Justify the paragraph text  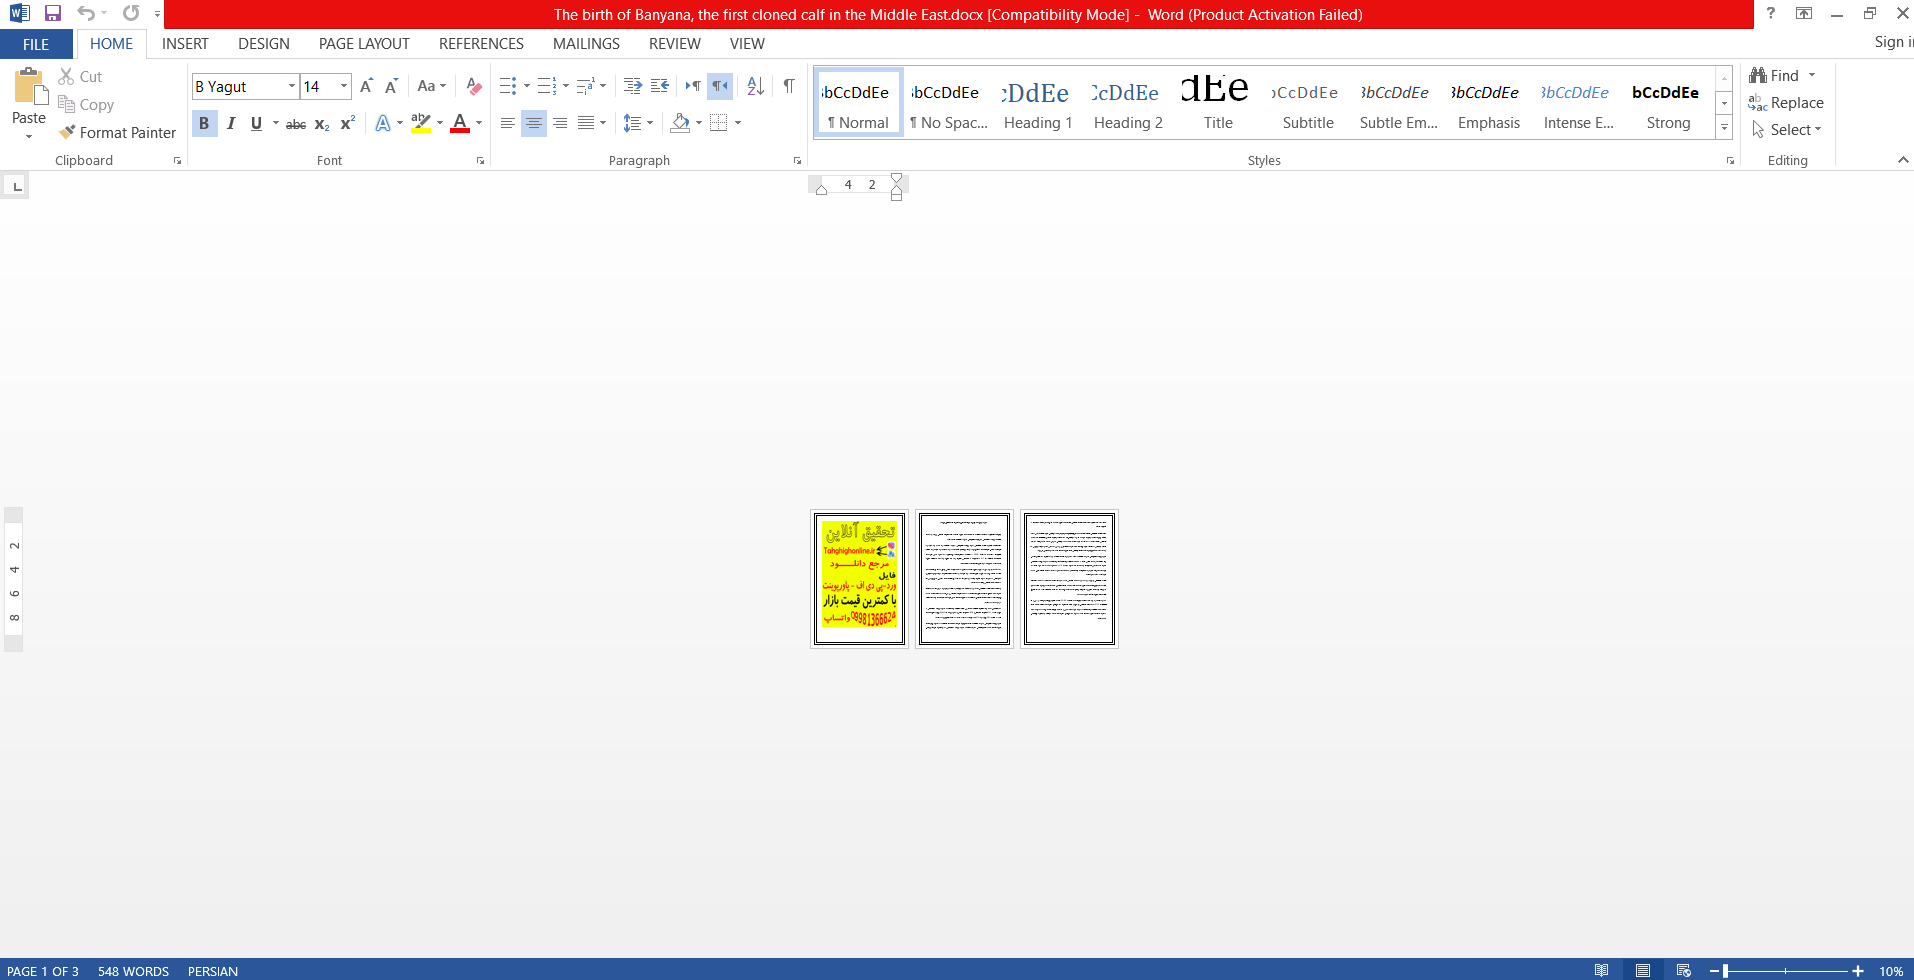586,123
